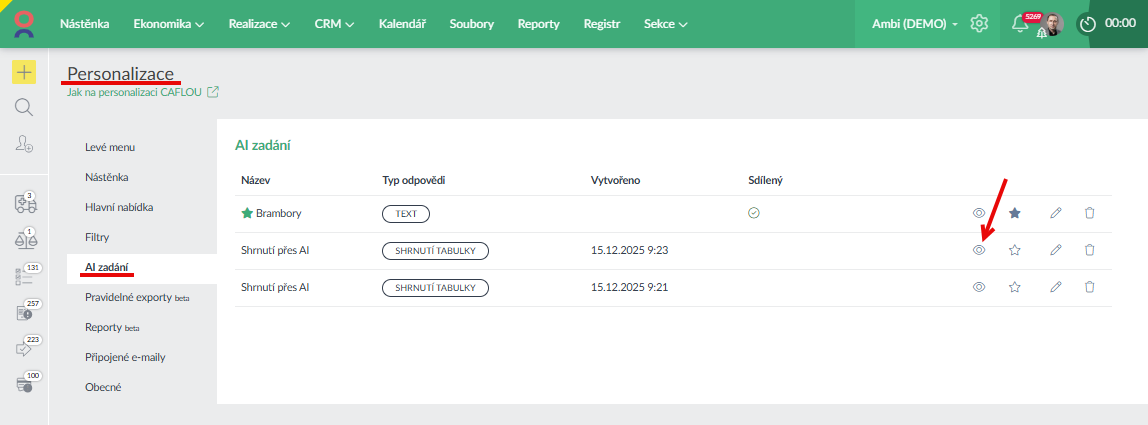1148x425 pixels.
Task: Click the add contact icon in sidebar
Action: tap(23, 144)
